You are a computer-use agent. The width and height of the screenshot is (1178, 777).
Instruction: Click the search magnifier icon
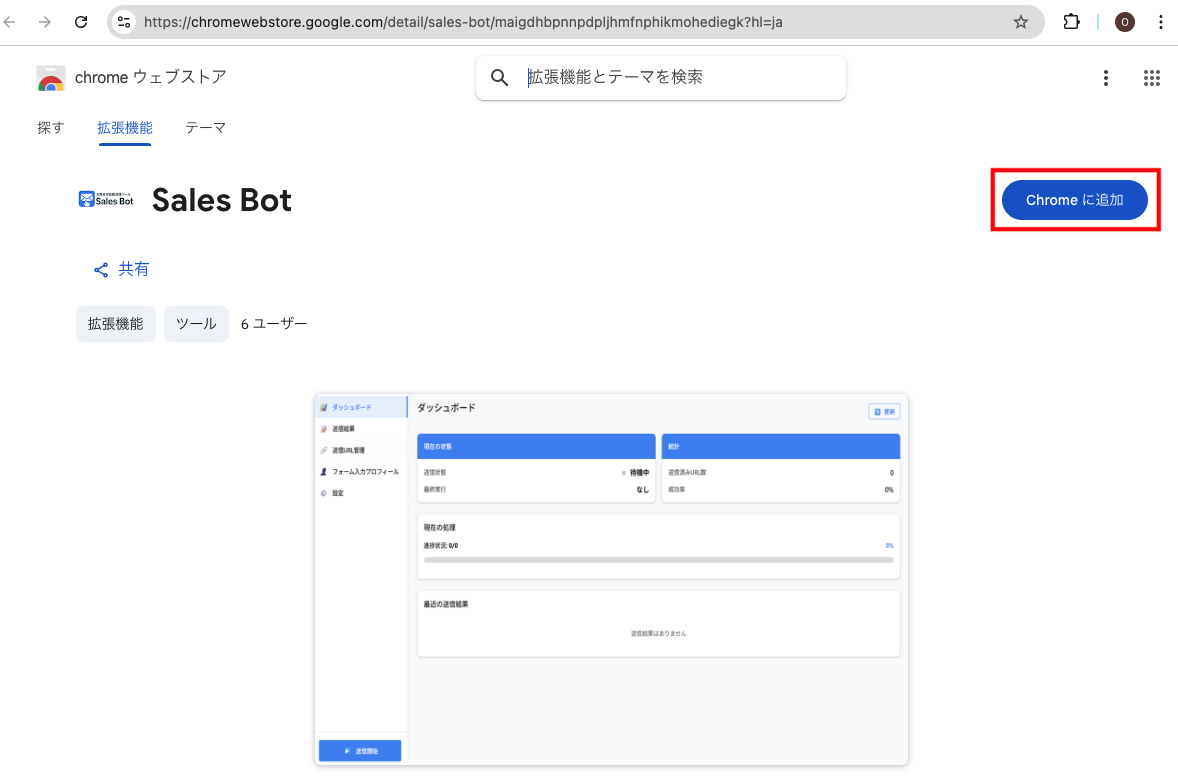[500, 77]
